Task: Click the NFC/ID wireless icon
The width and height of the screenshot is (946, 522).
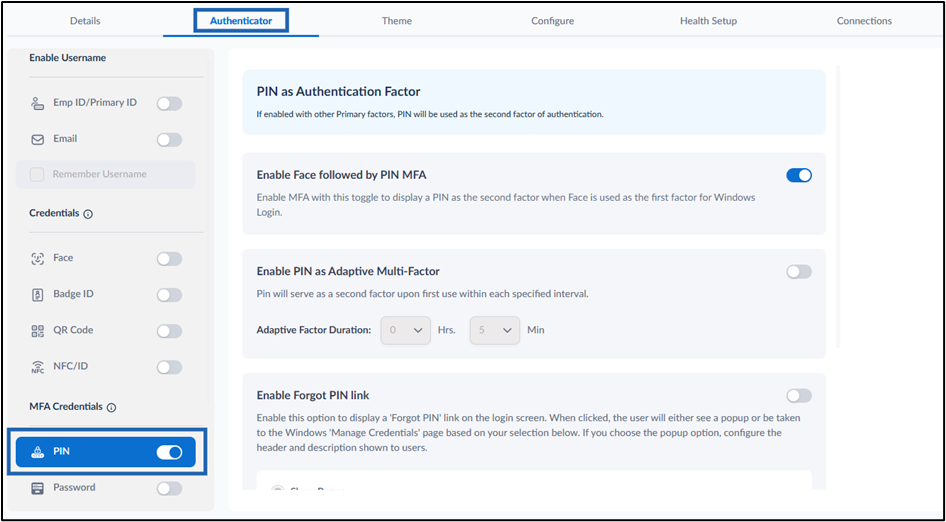Action: point(37,368)
